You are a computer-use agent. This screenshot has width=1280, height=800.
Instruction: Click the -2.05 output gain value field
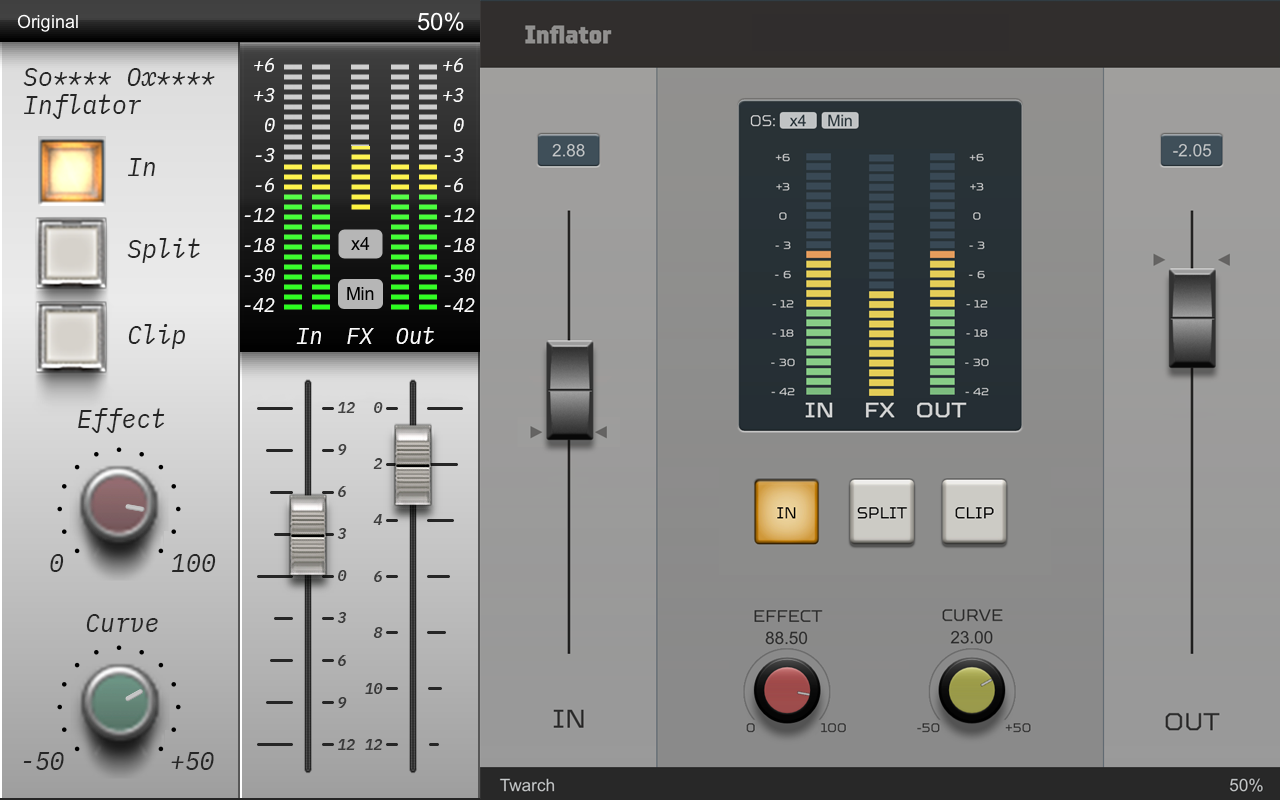1191,150
